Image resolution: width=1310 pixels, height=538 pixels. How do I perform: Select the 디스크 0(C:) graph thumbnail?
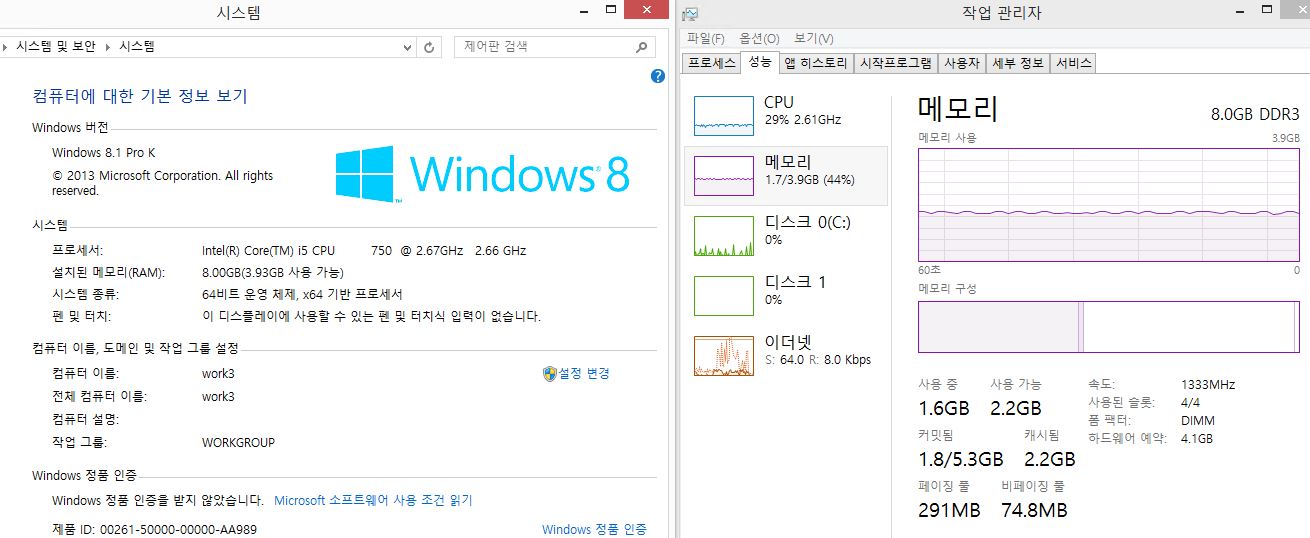click(723, 236)
